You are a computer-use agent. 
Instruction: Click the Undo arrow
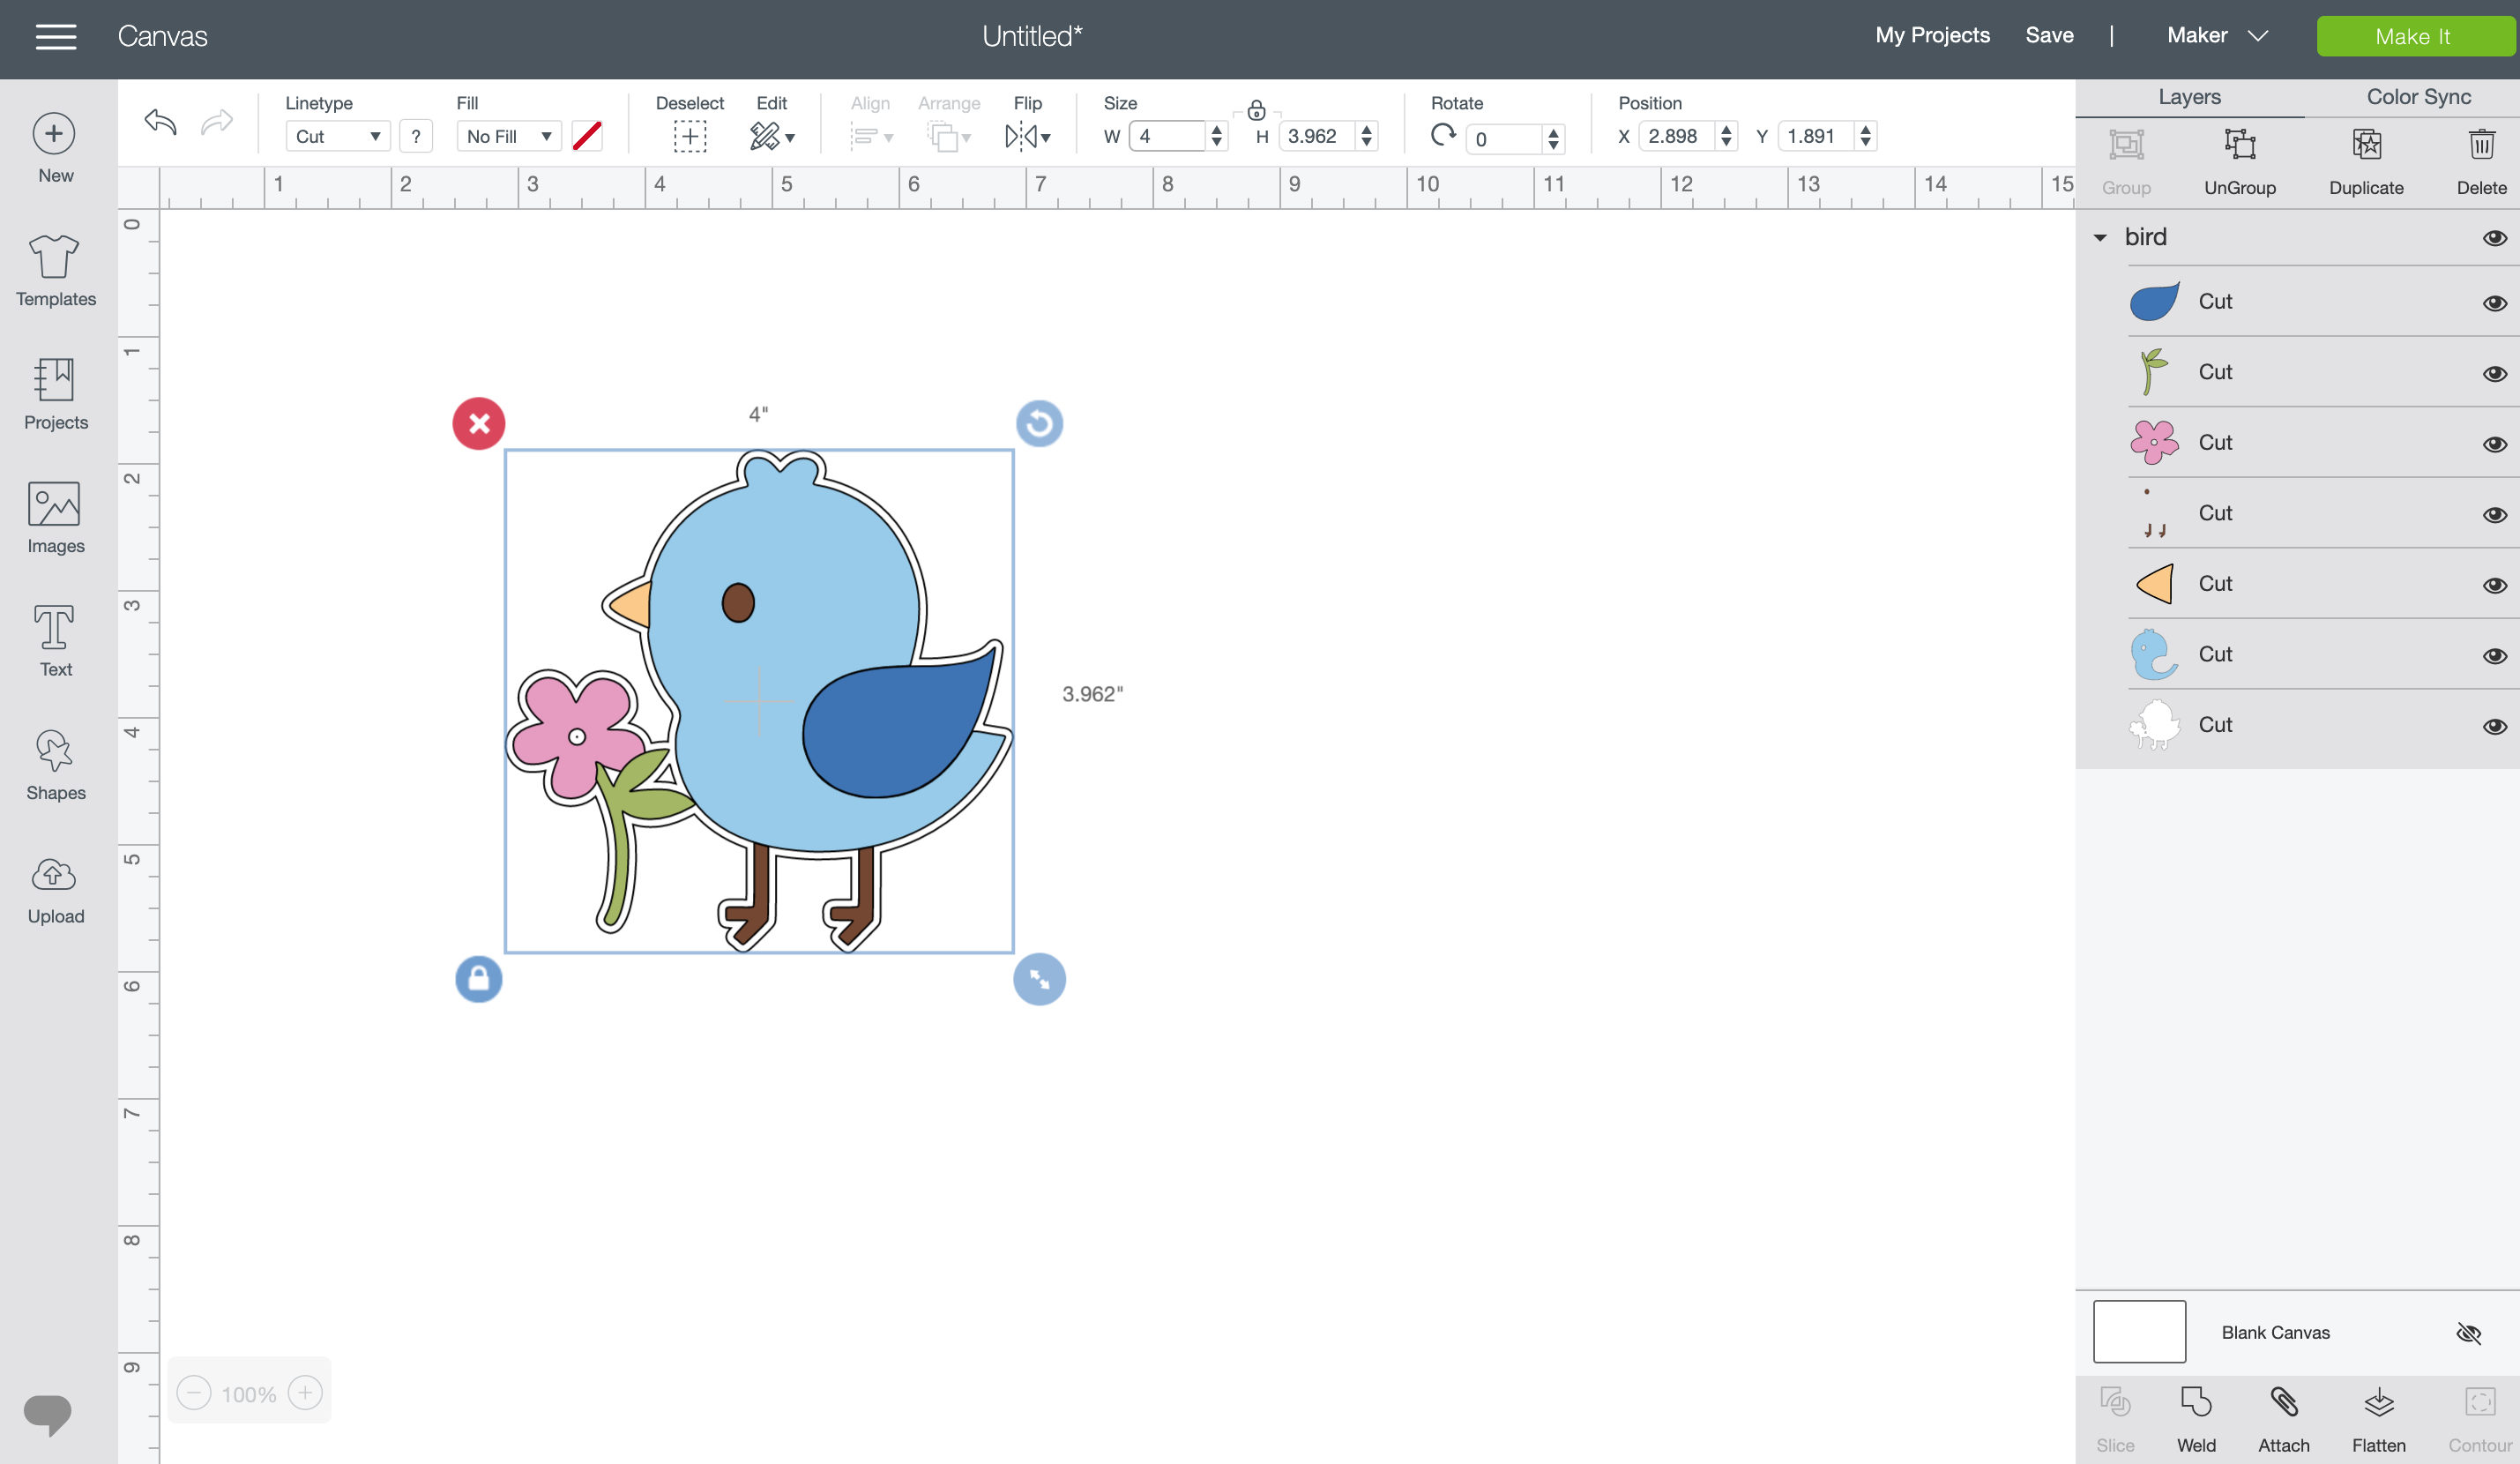(x=160, y=122)
